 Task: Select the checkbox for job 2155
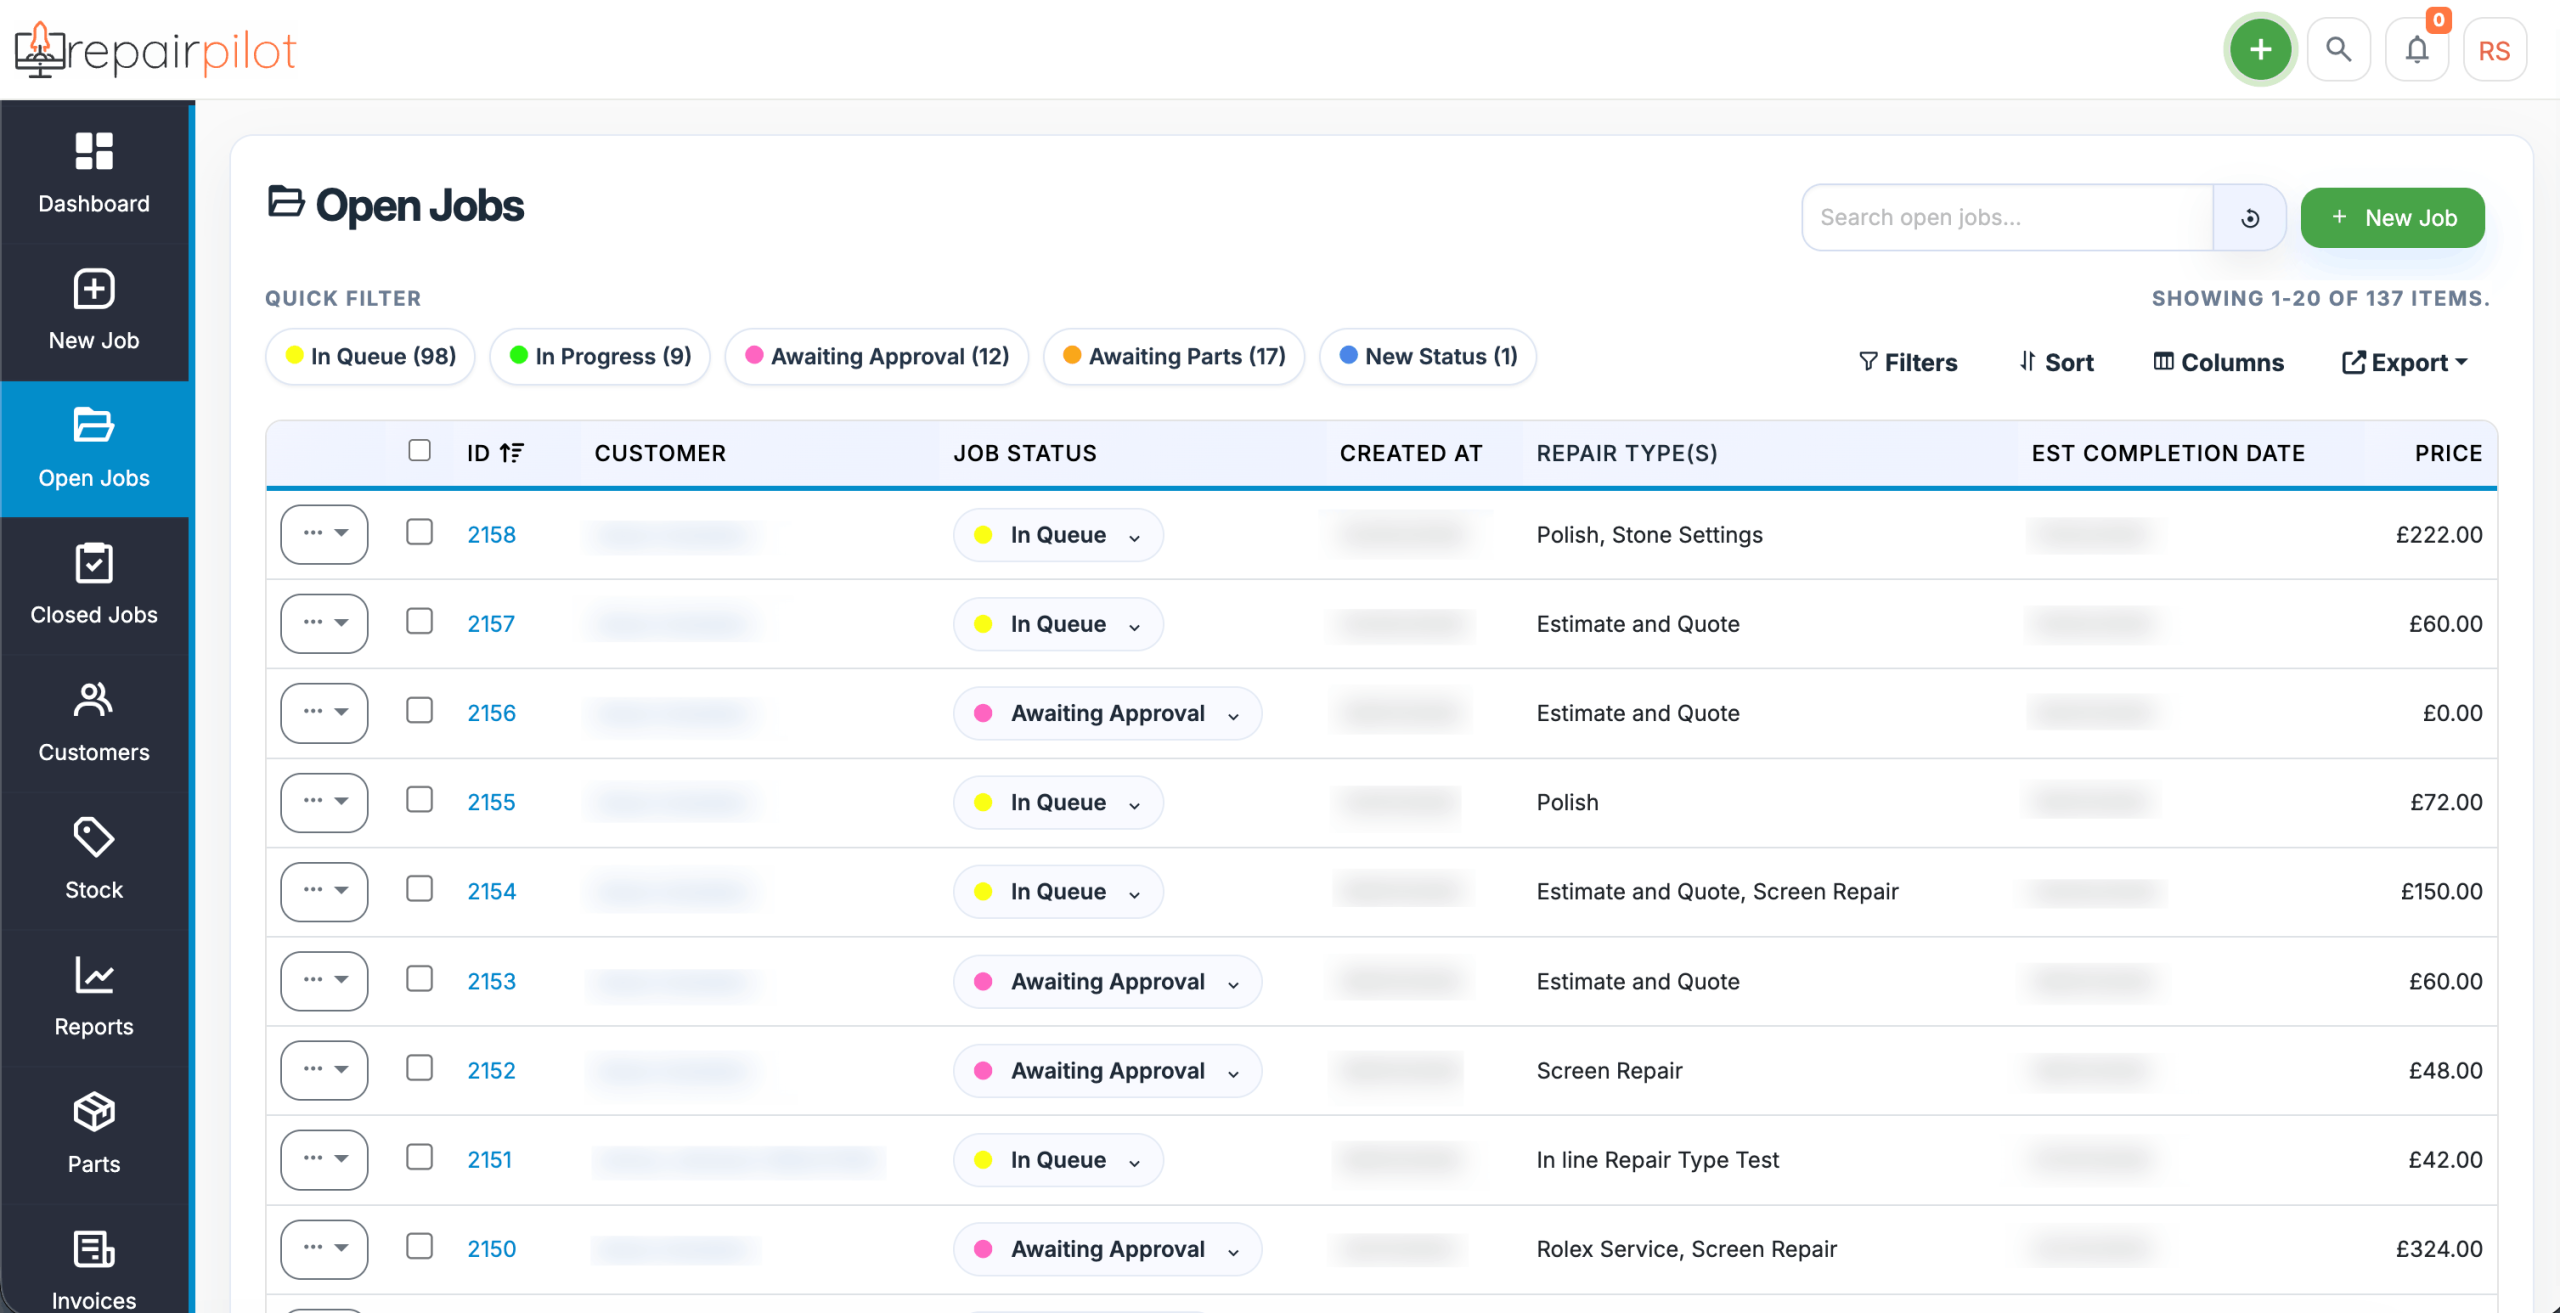[x=420, y=800]
